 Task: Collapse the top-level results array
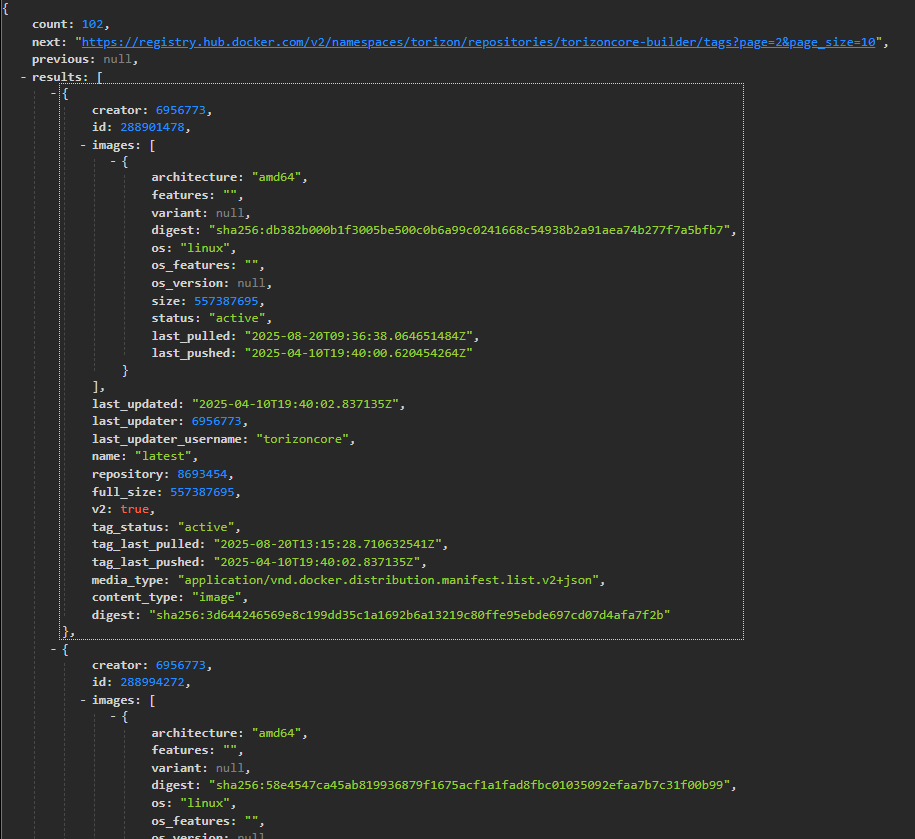click(24, 77)
